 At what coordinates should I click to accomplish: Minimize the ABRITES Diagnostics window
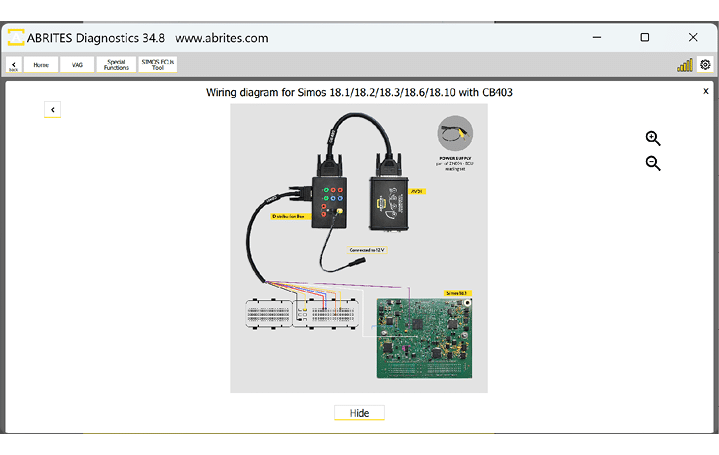[x=596, y=38]
